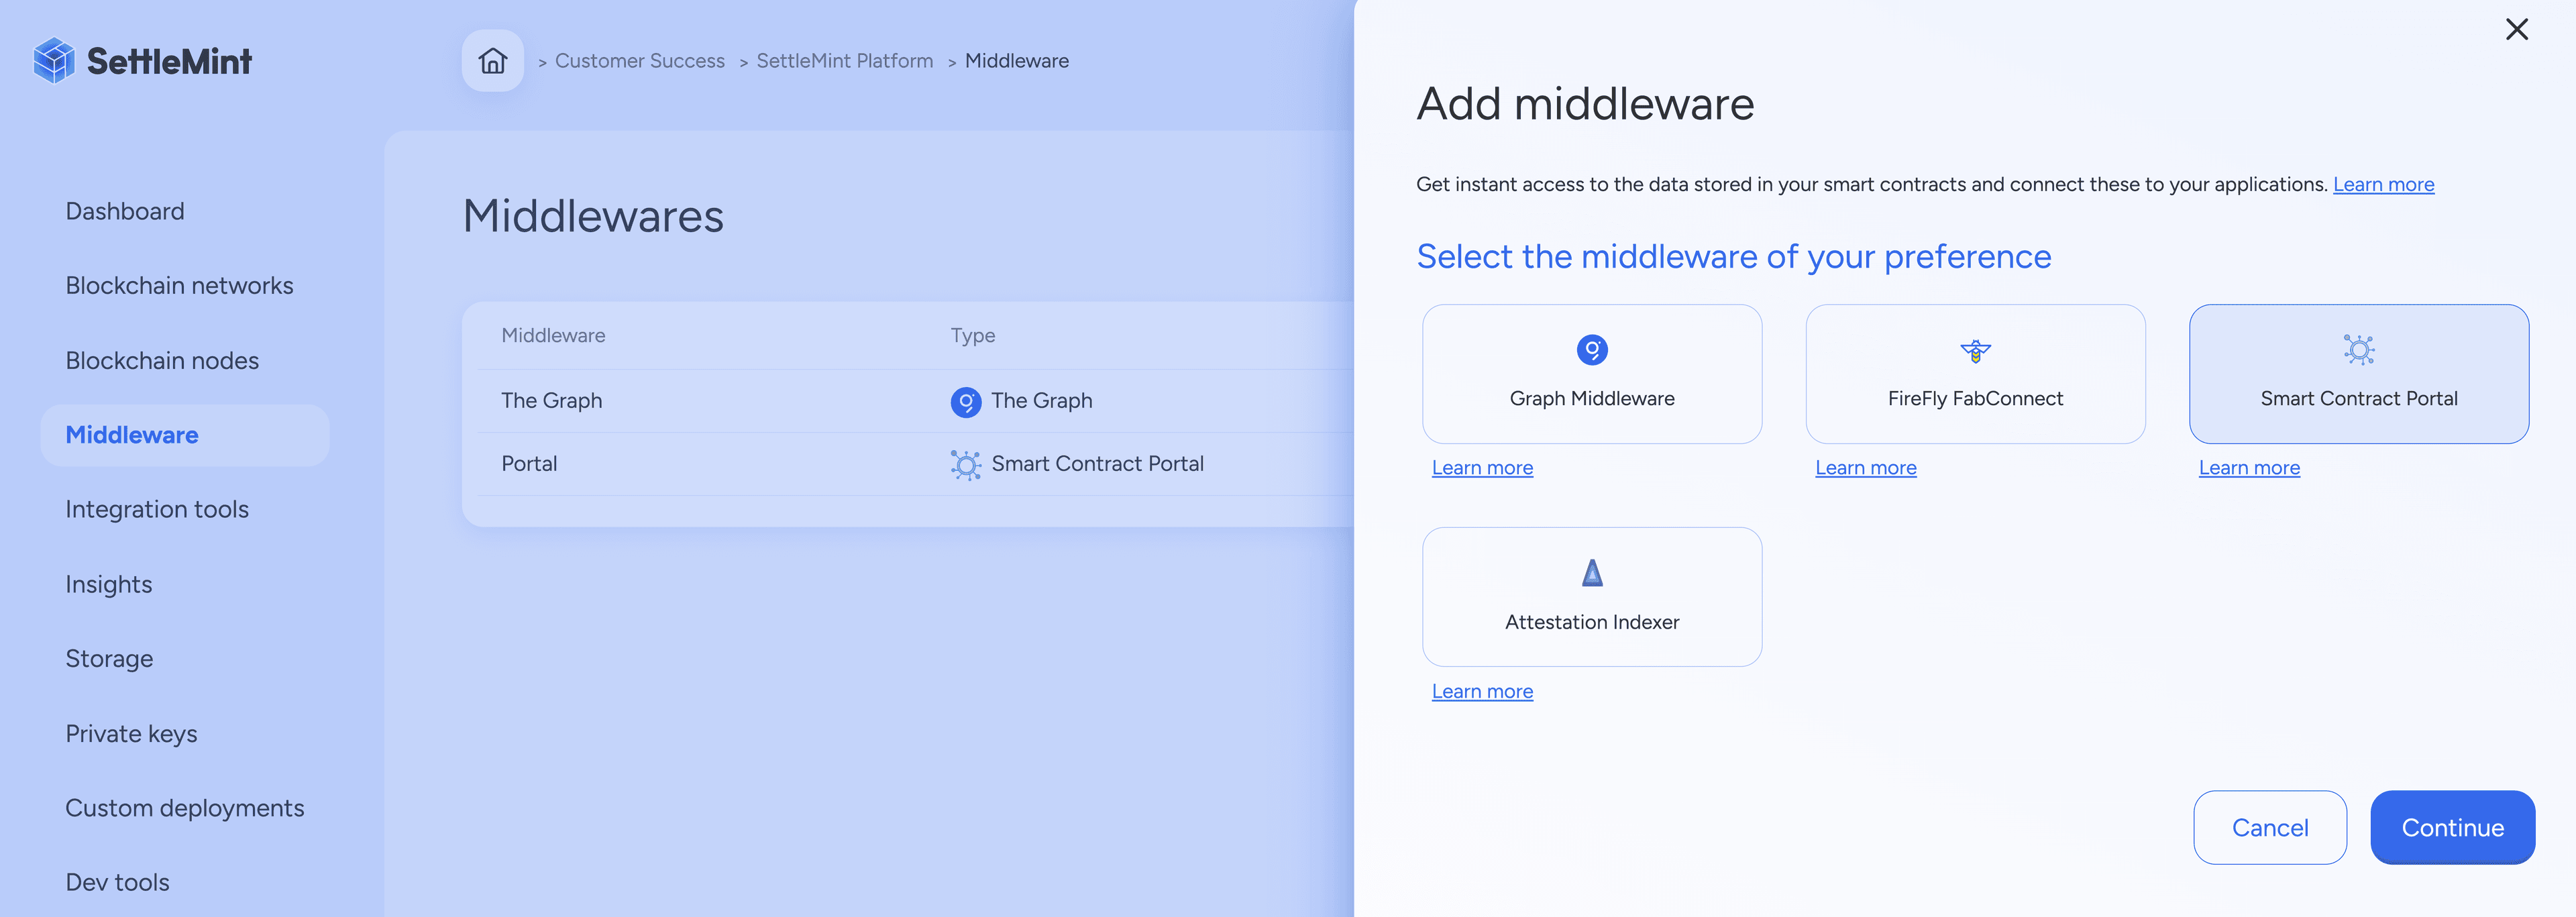Screen dimensions: 2576x917
Task: Open the 'Portal' middleware row name
Action: point(529,464)
